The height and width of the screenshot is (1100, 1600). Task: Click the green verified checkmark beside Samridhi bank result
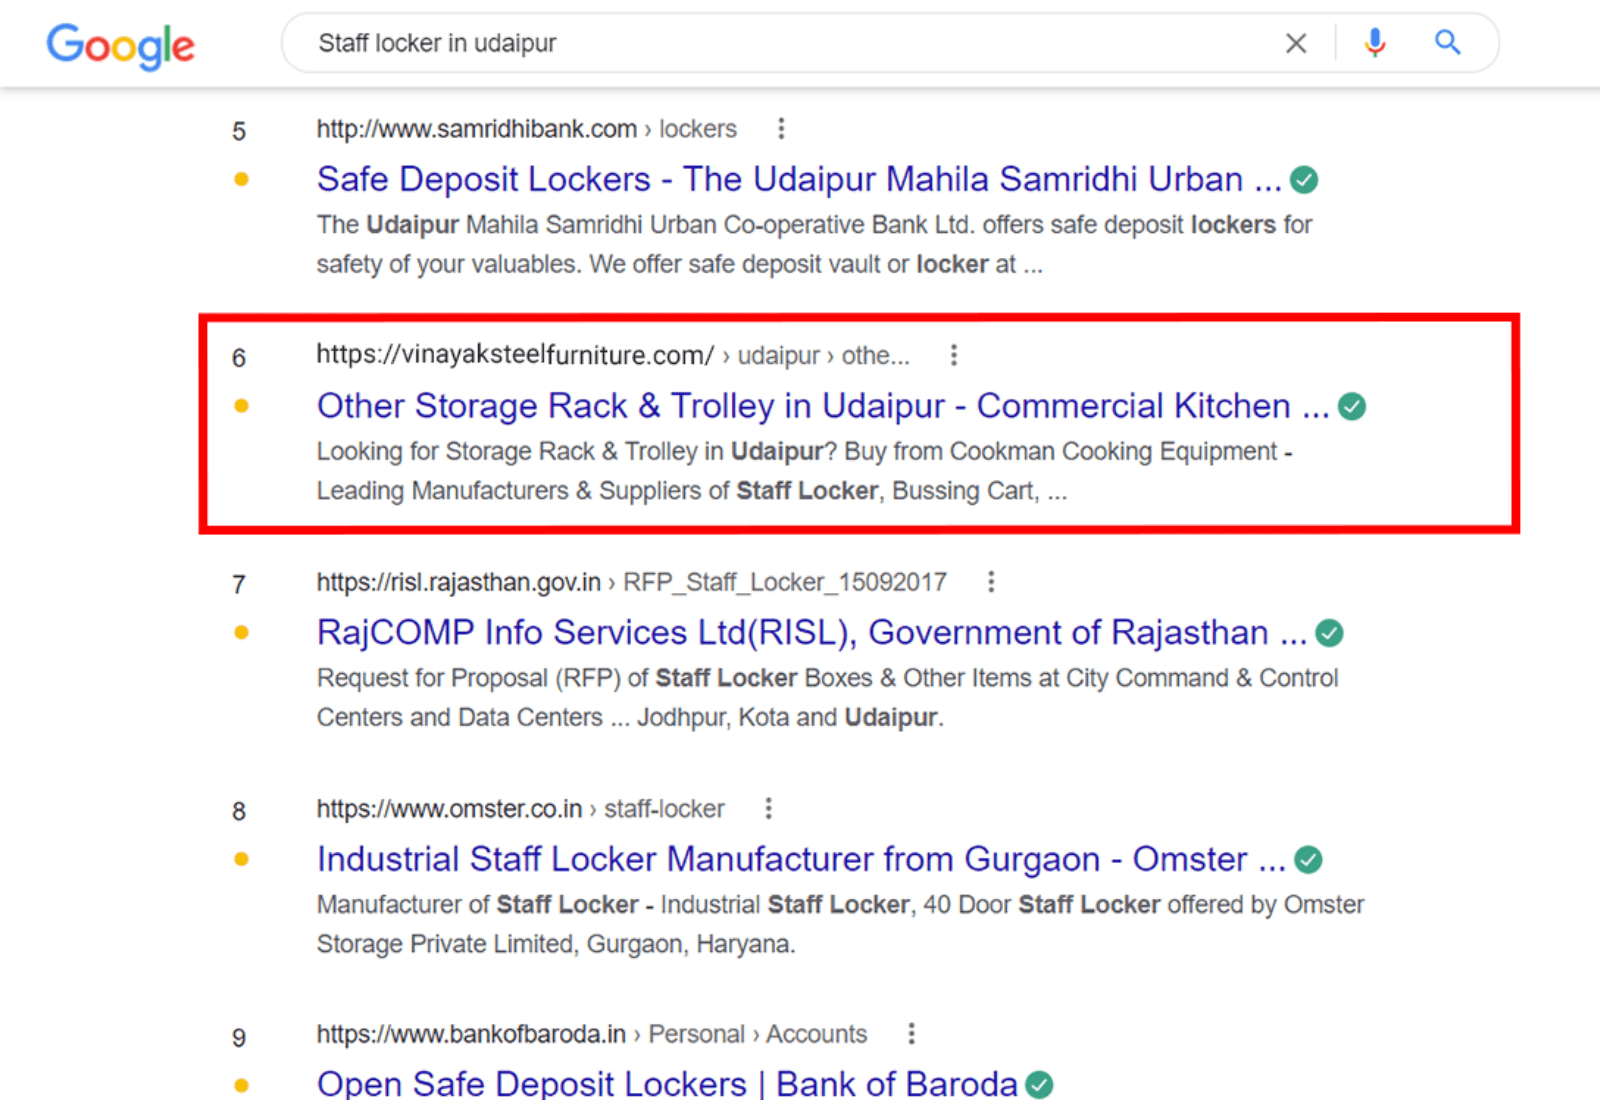pos(1306,179)
